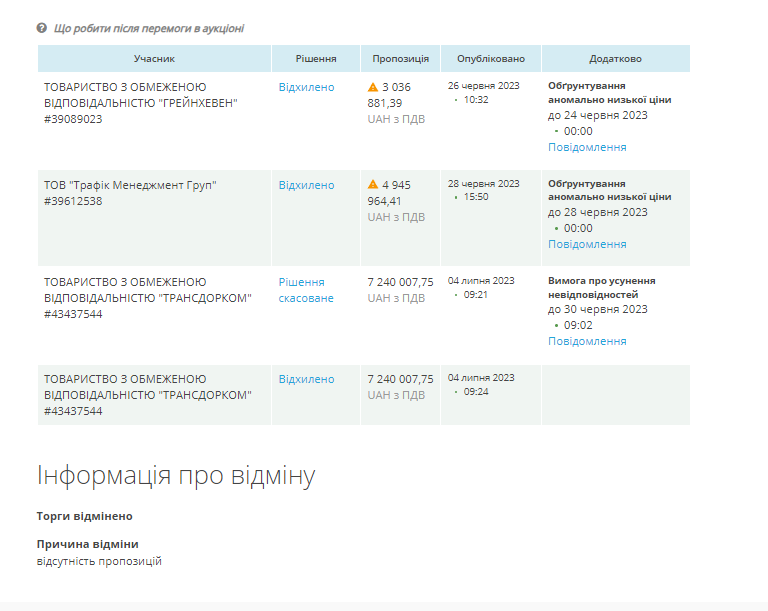Viewport: 768px width, 611px height.
Task: Select participant ТОВ "Трафік Менеджмент Груп"
Action: point(130,193)
